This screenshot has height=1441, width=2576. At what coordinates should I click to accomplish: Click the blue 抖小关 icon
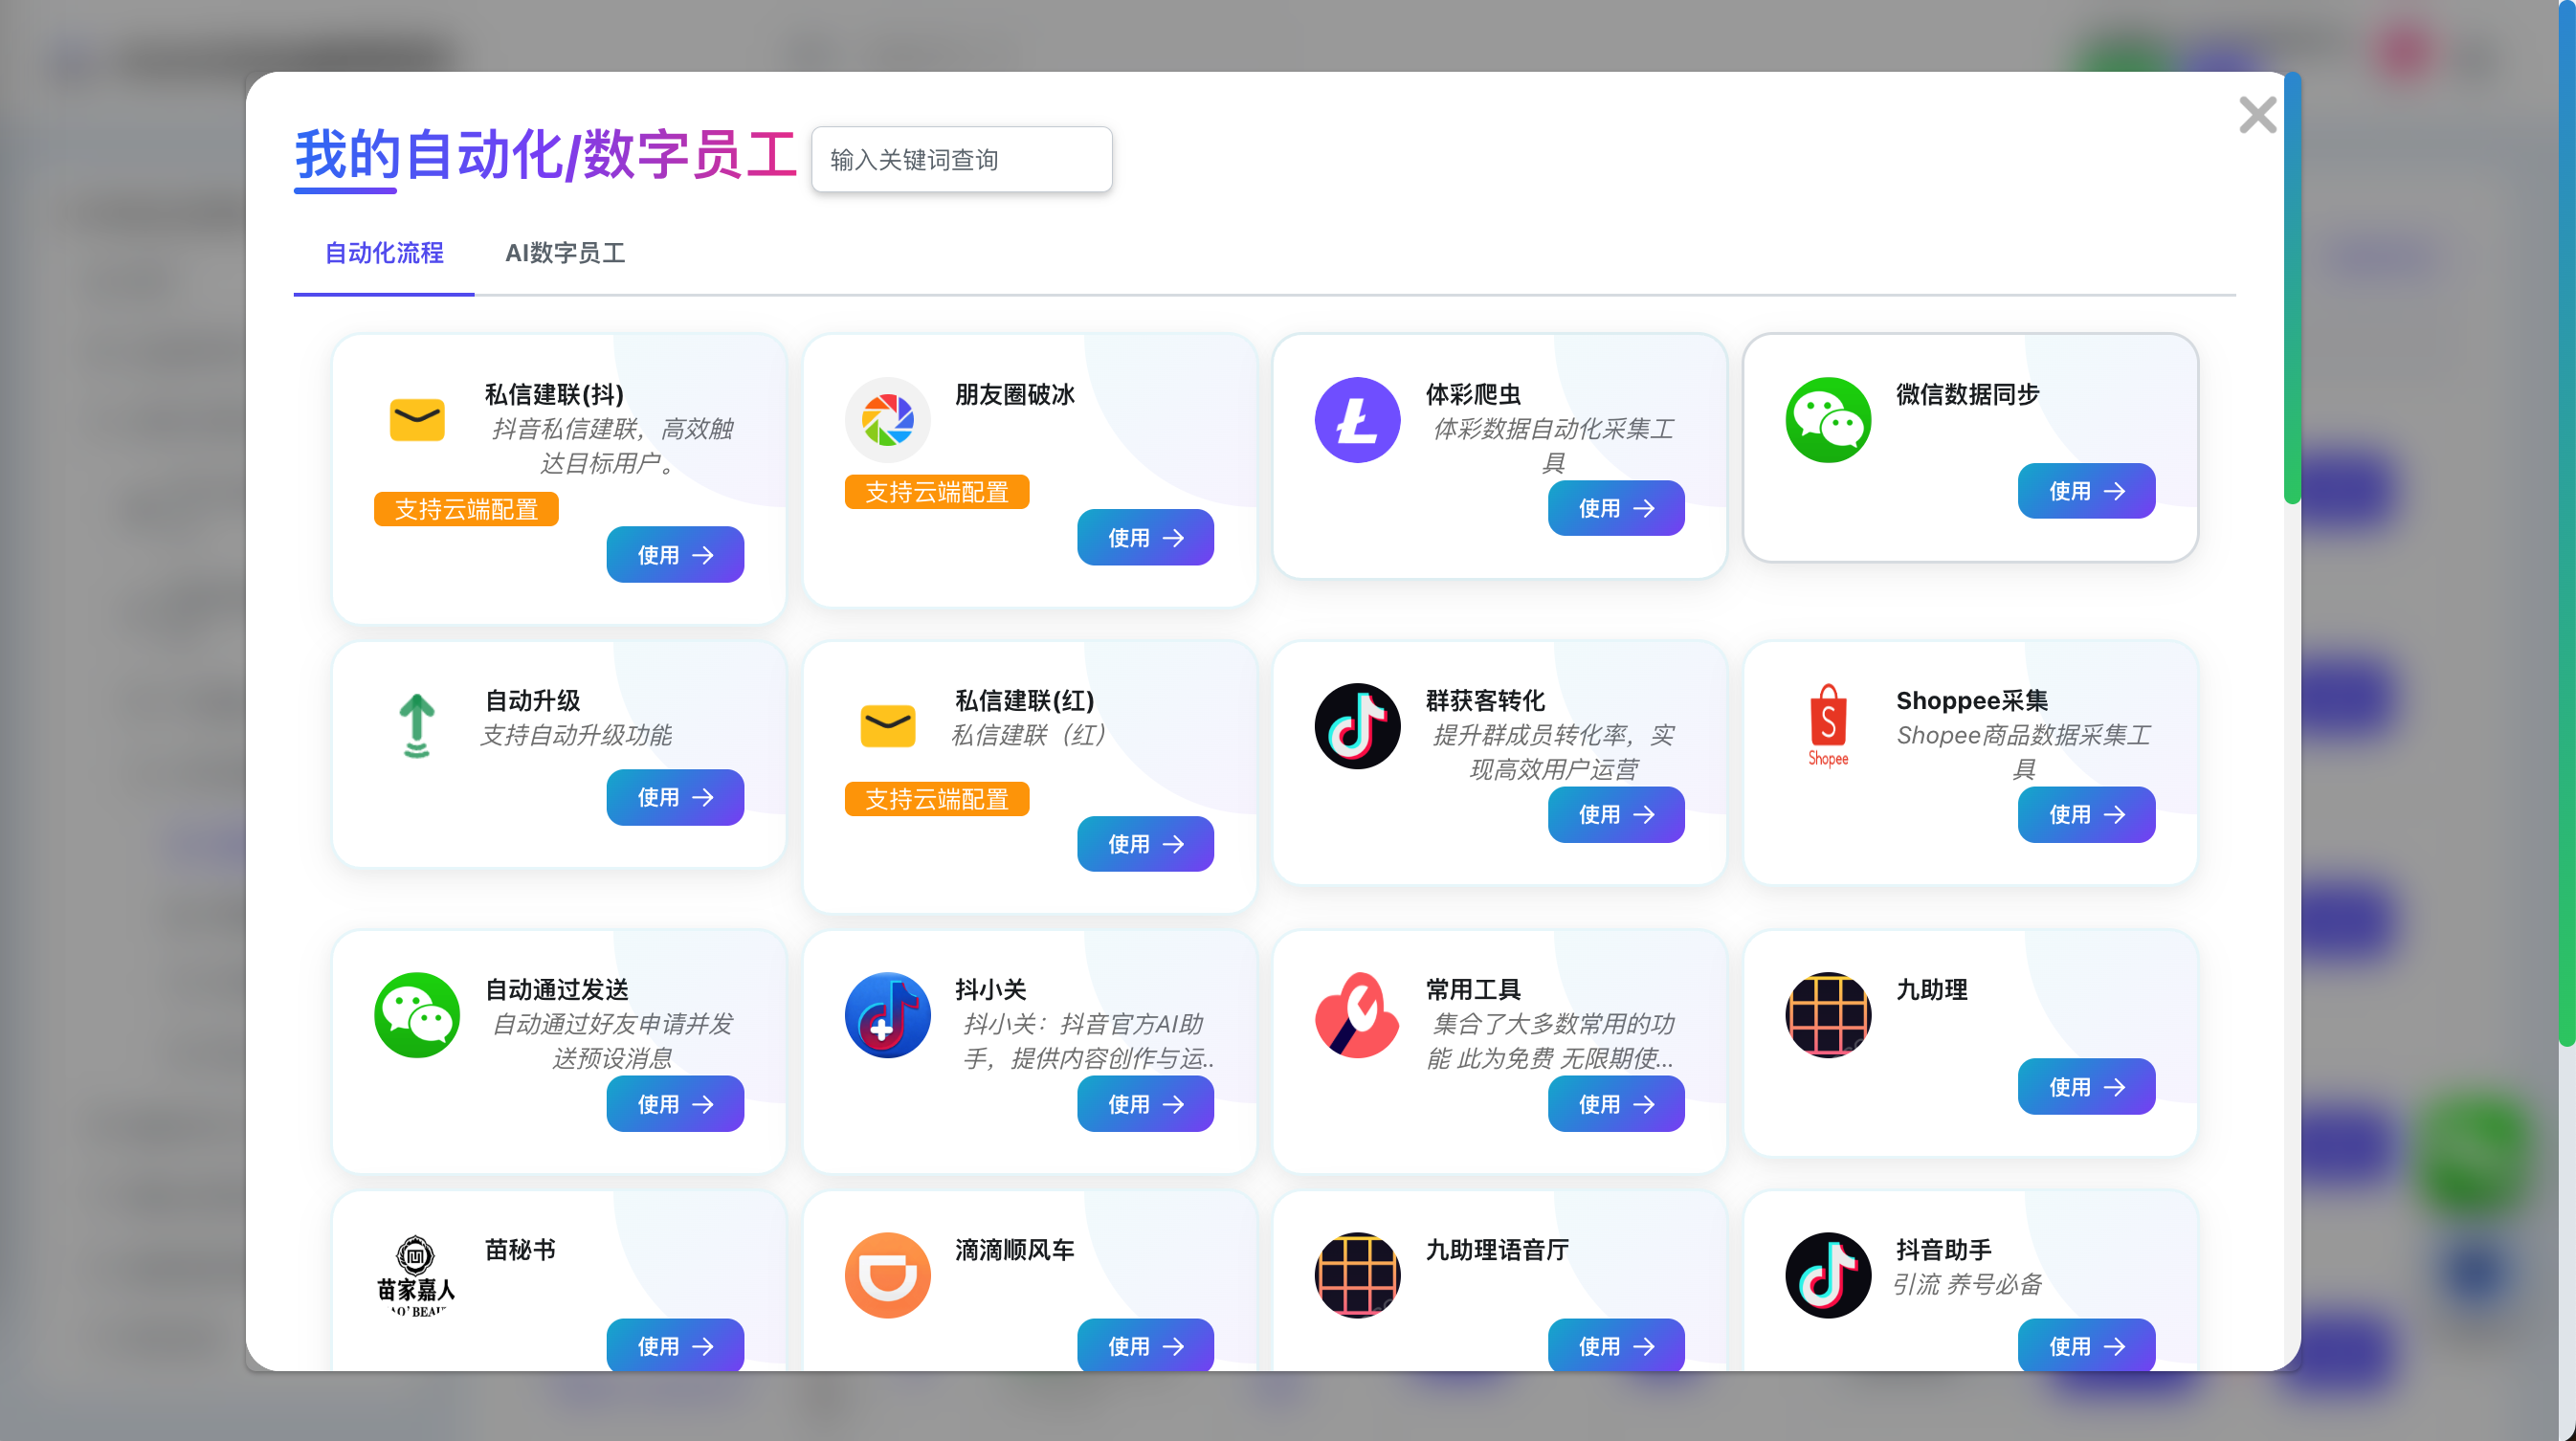[x=887, y=1015]
